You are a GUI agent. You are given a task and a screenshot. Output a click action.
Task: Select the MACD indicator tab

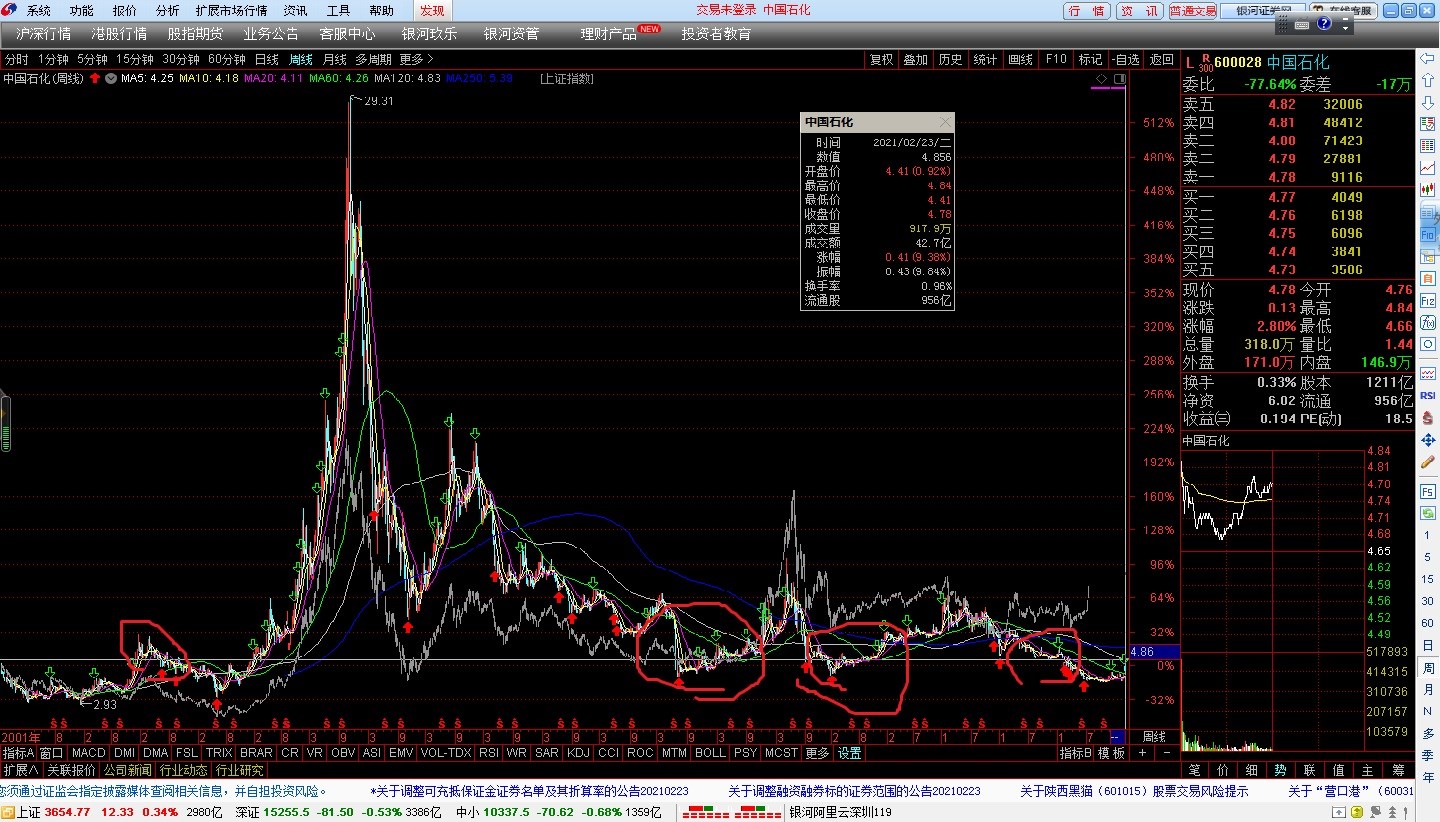point(88,753)
